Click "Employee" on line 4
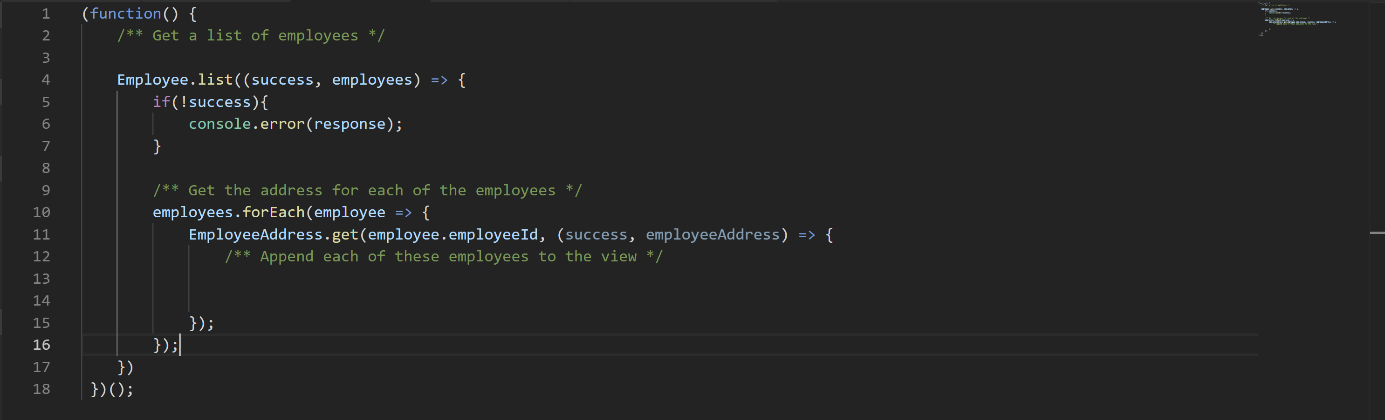This screenshot has width=1385, height=420. (152, 80)
